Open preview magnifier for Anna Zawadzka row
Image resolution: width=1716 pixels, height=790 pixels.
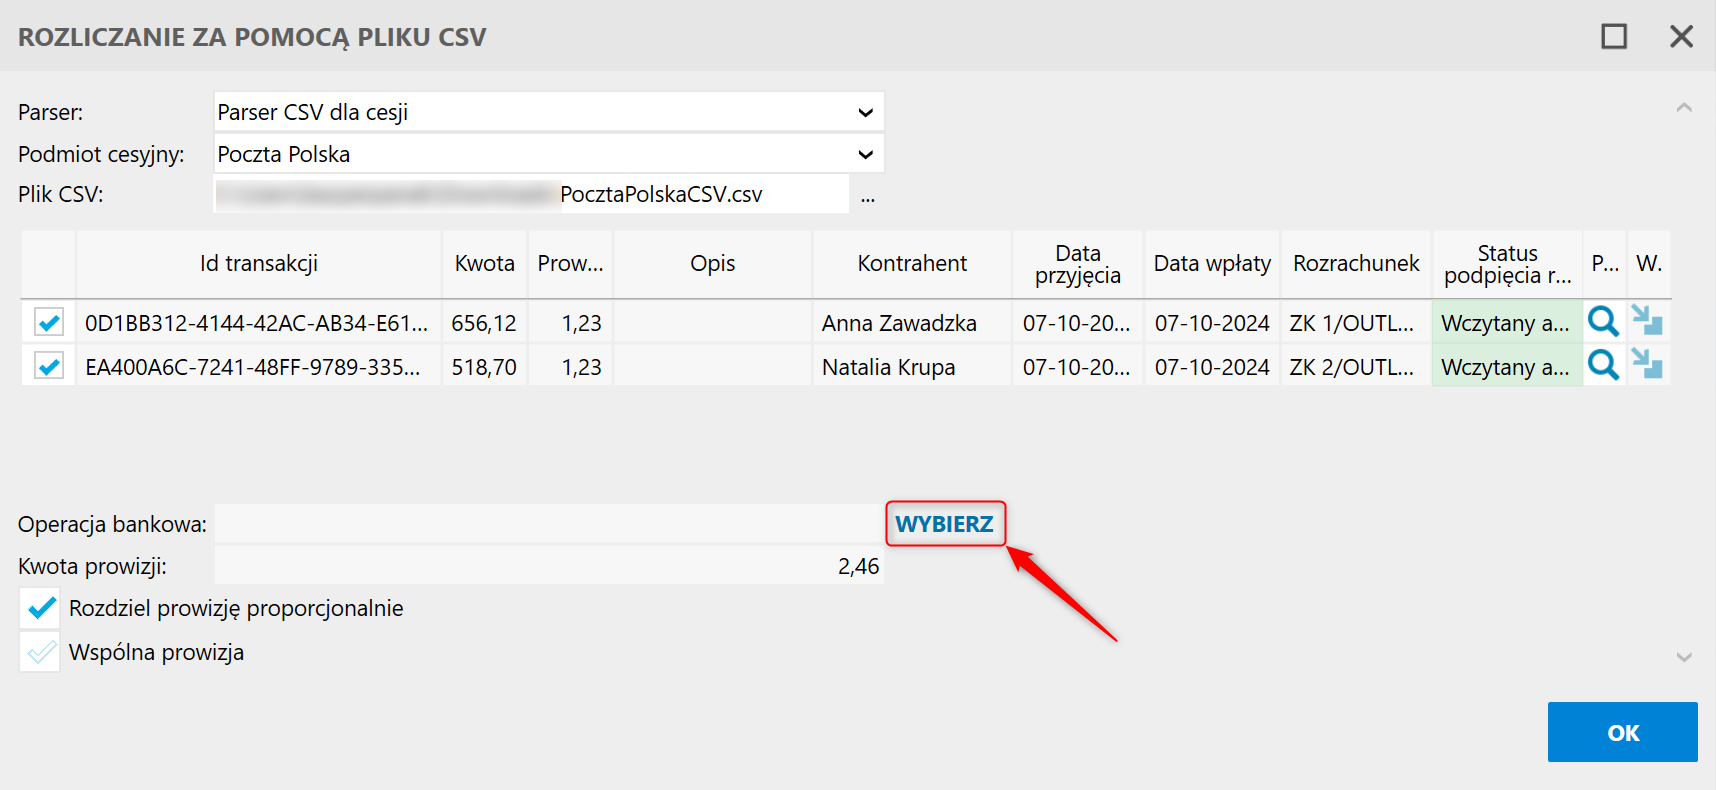[x=1603, y=322]
